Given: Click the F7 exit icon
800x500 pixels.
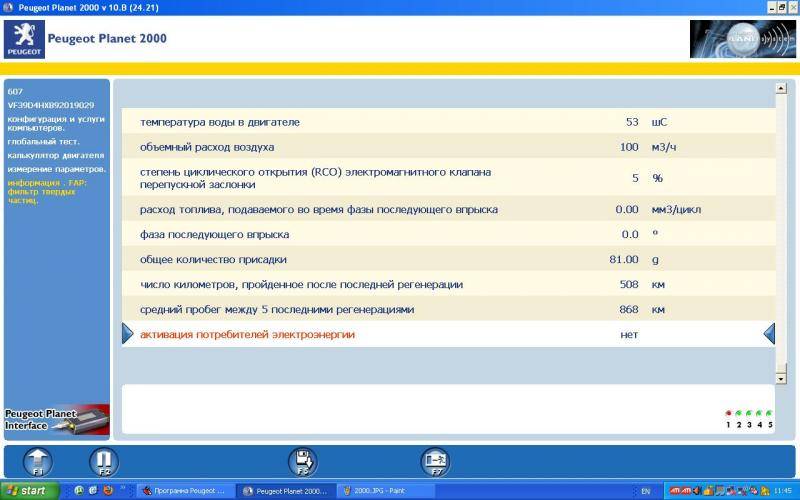Looking at the screenshot, I should click(x=436, y=461).
